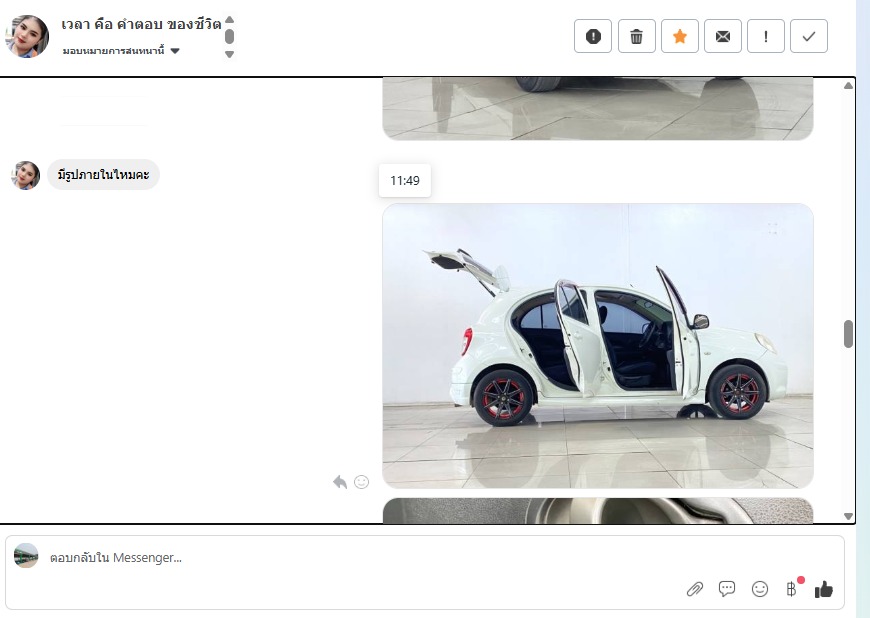Click the chat scrollbar thumb

848,334
